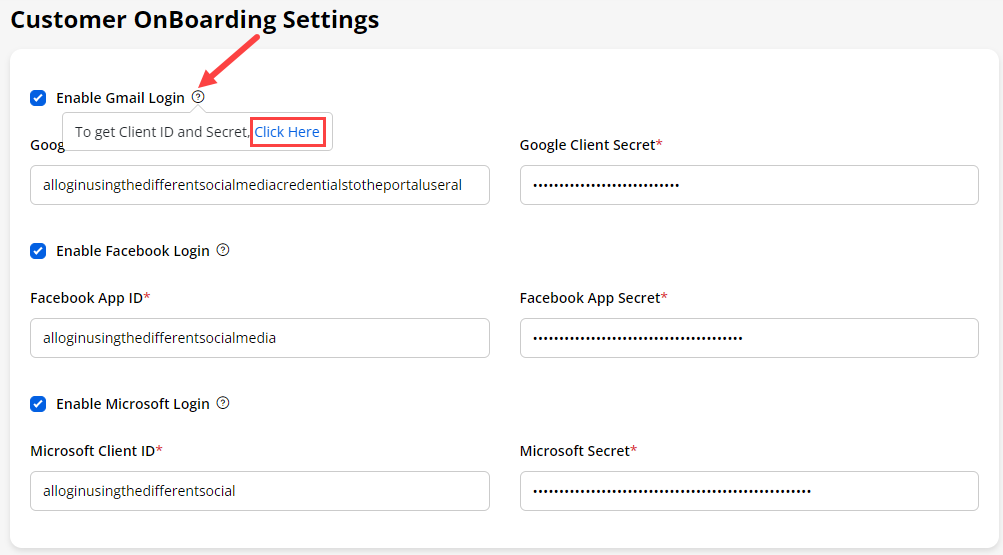
Task: Click the question mark icon beside Enable Microsoft Login
Action: [223, 403]
